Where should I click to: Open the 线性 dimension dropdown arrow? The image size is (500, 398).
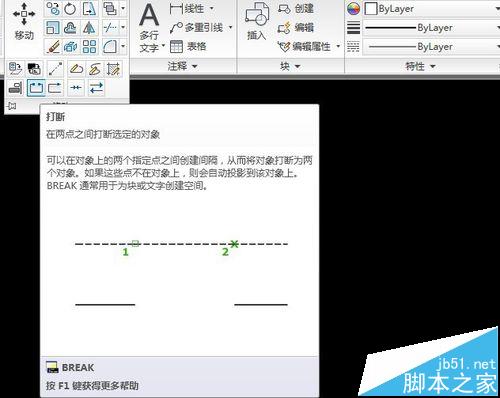tap(212, 8)
